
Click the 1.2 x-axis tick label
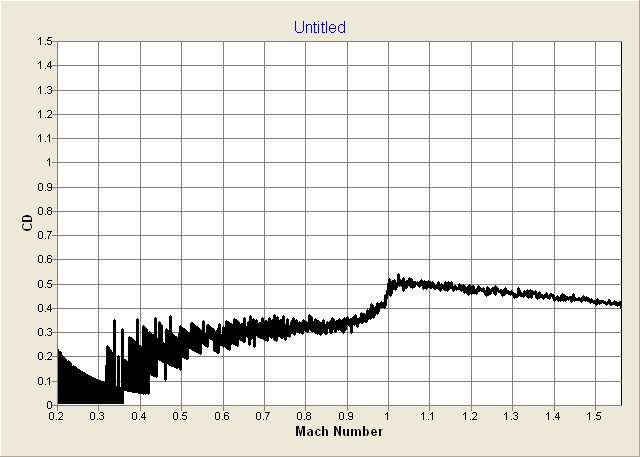pos(470,415)
